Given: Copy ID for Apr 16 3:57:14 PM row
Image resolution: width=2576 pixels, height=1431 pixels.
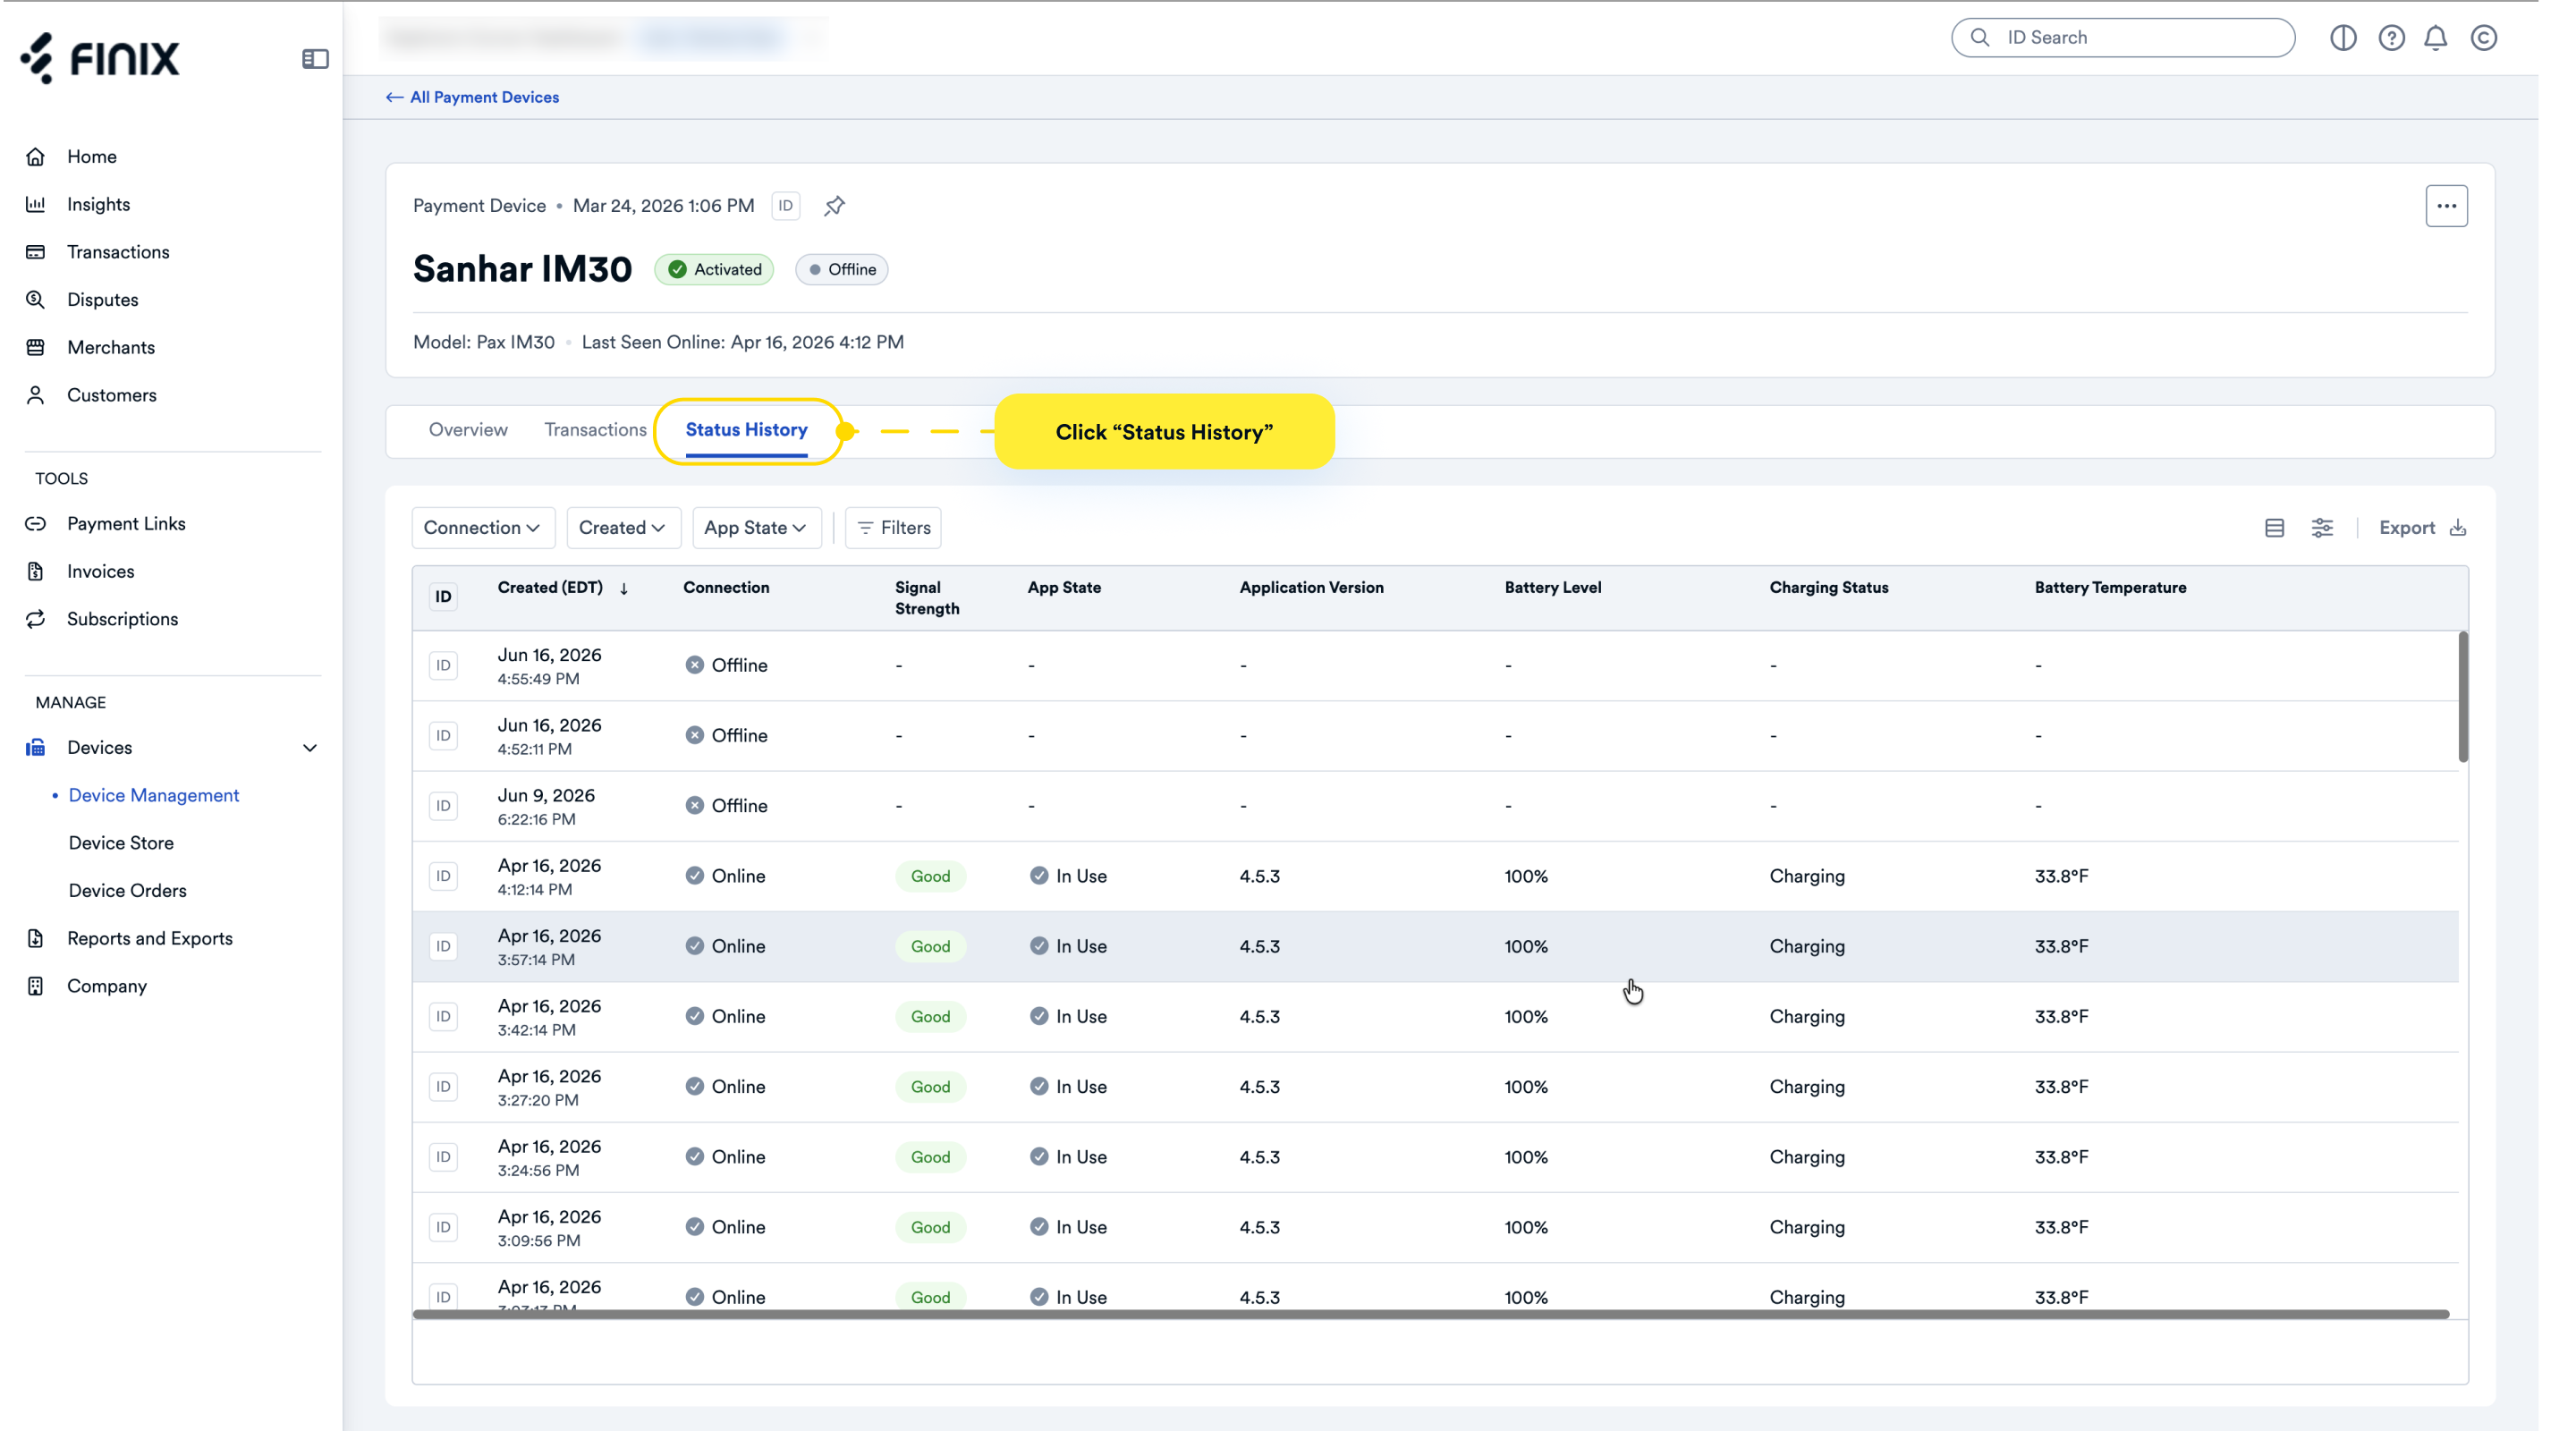Looking at the screenshot, I should 443,946.
